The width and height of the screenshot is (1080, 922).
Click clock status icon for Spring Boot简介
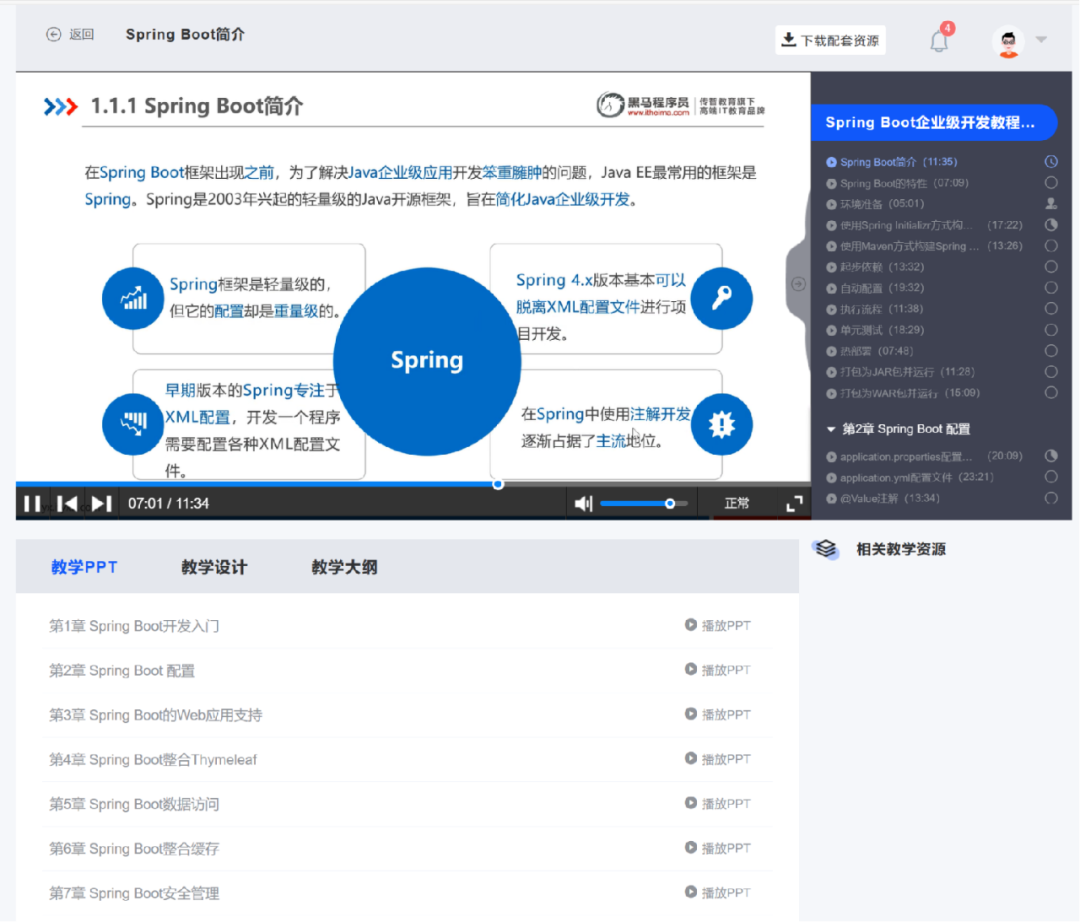coord(1051,162)
